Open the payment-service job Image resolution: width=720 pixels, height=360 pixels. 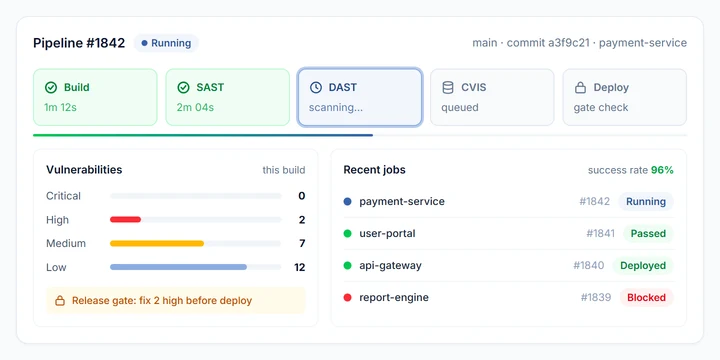tap(509, 202)
